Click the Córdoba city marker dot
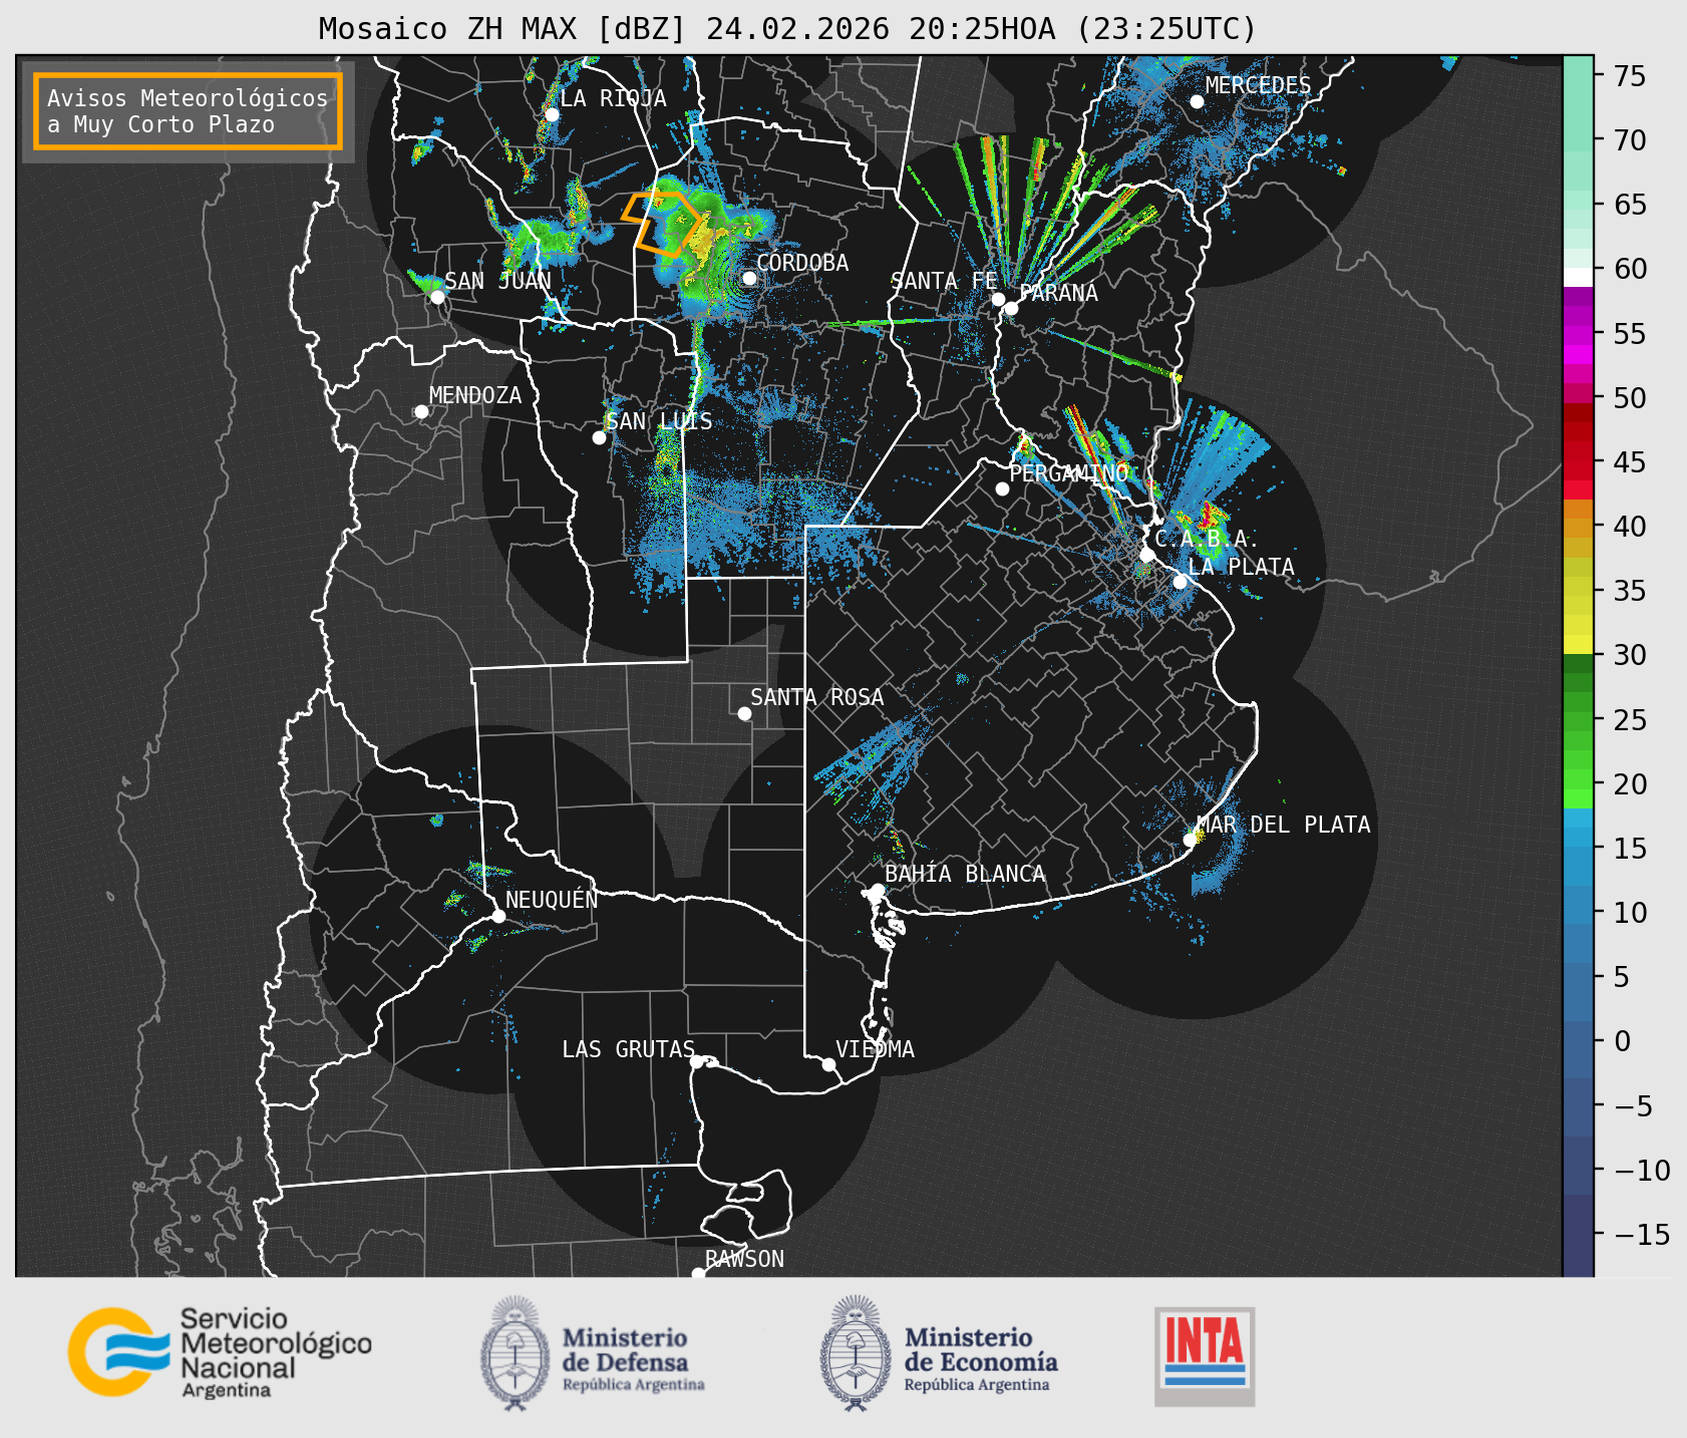This screenshot has height=1438, width=1687. pos(749,278)
